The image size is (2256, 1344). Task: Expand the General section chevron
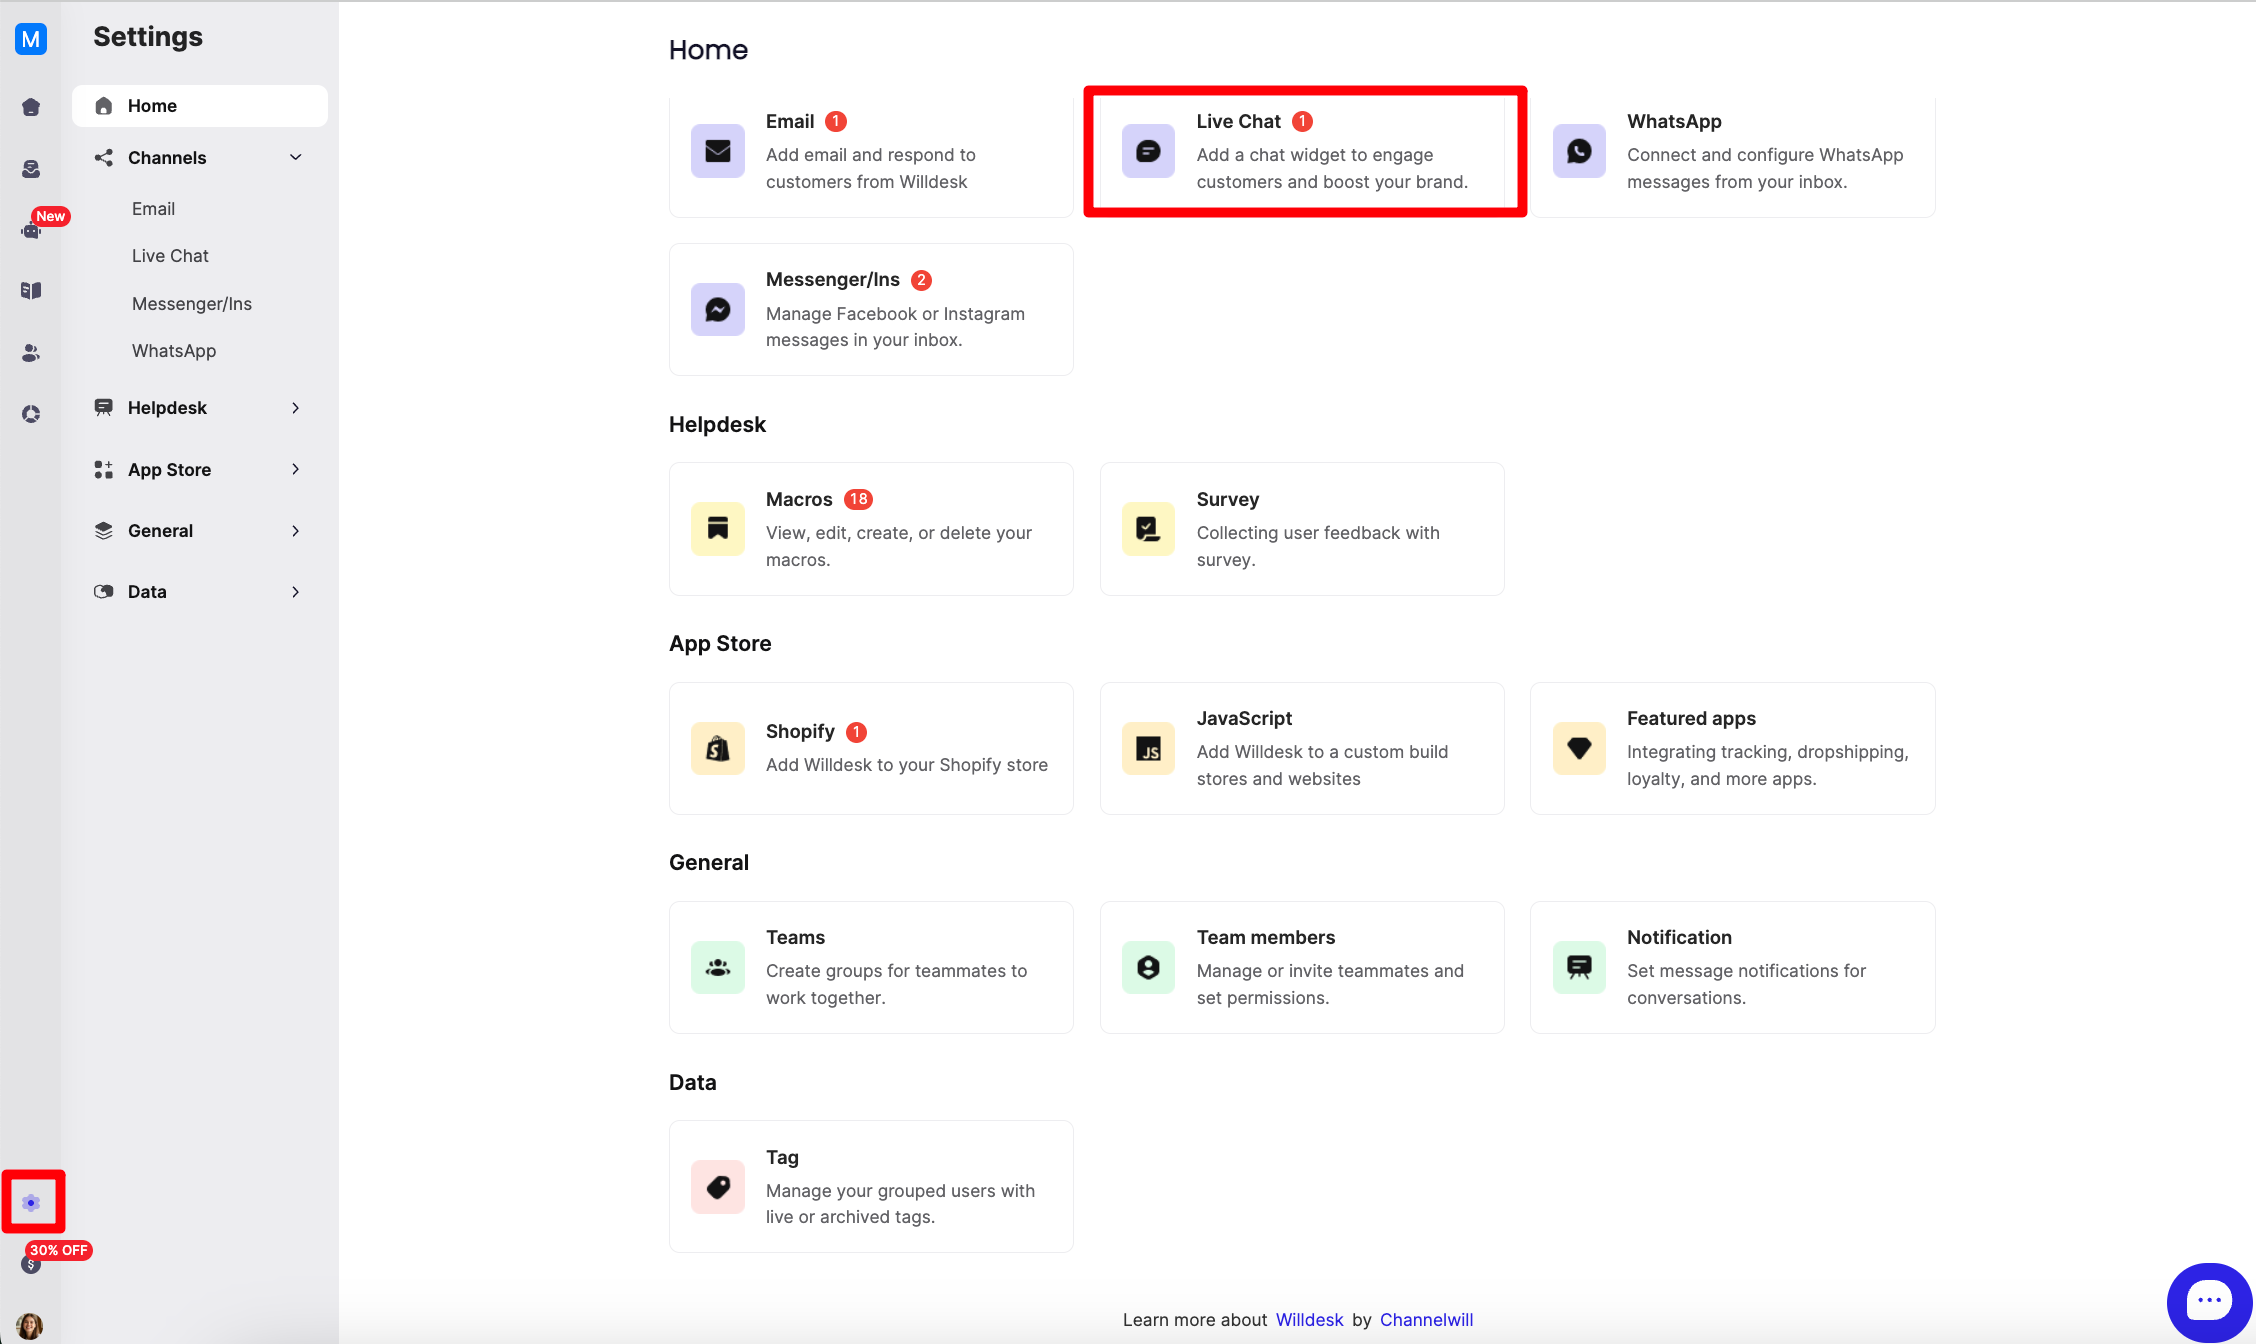[296, 531]
